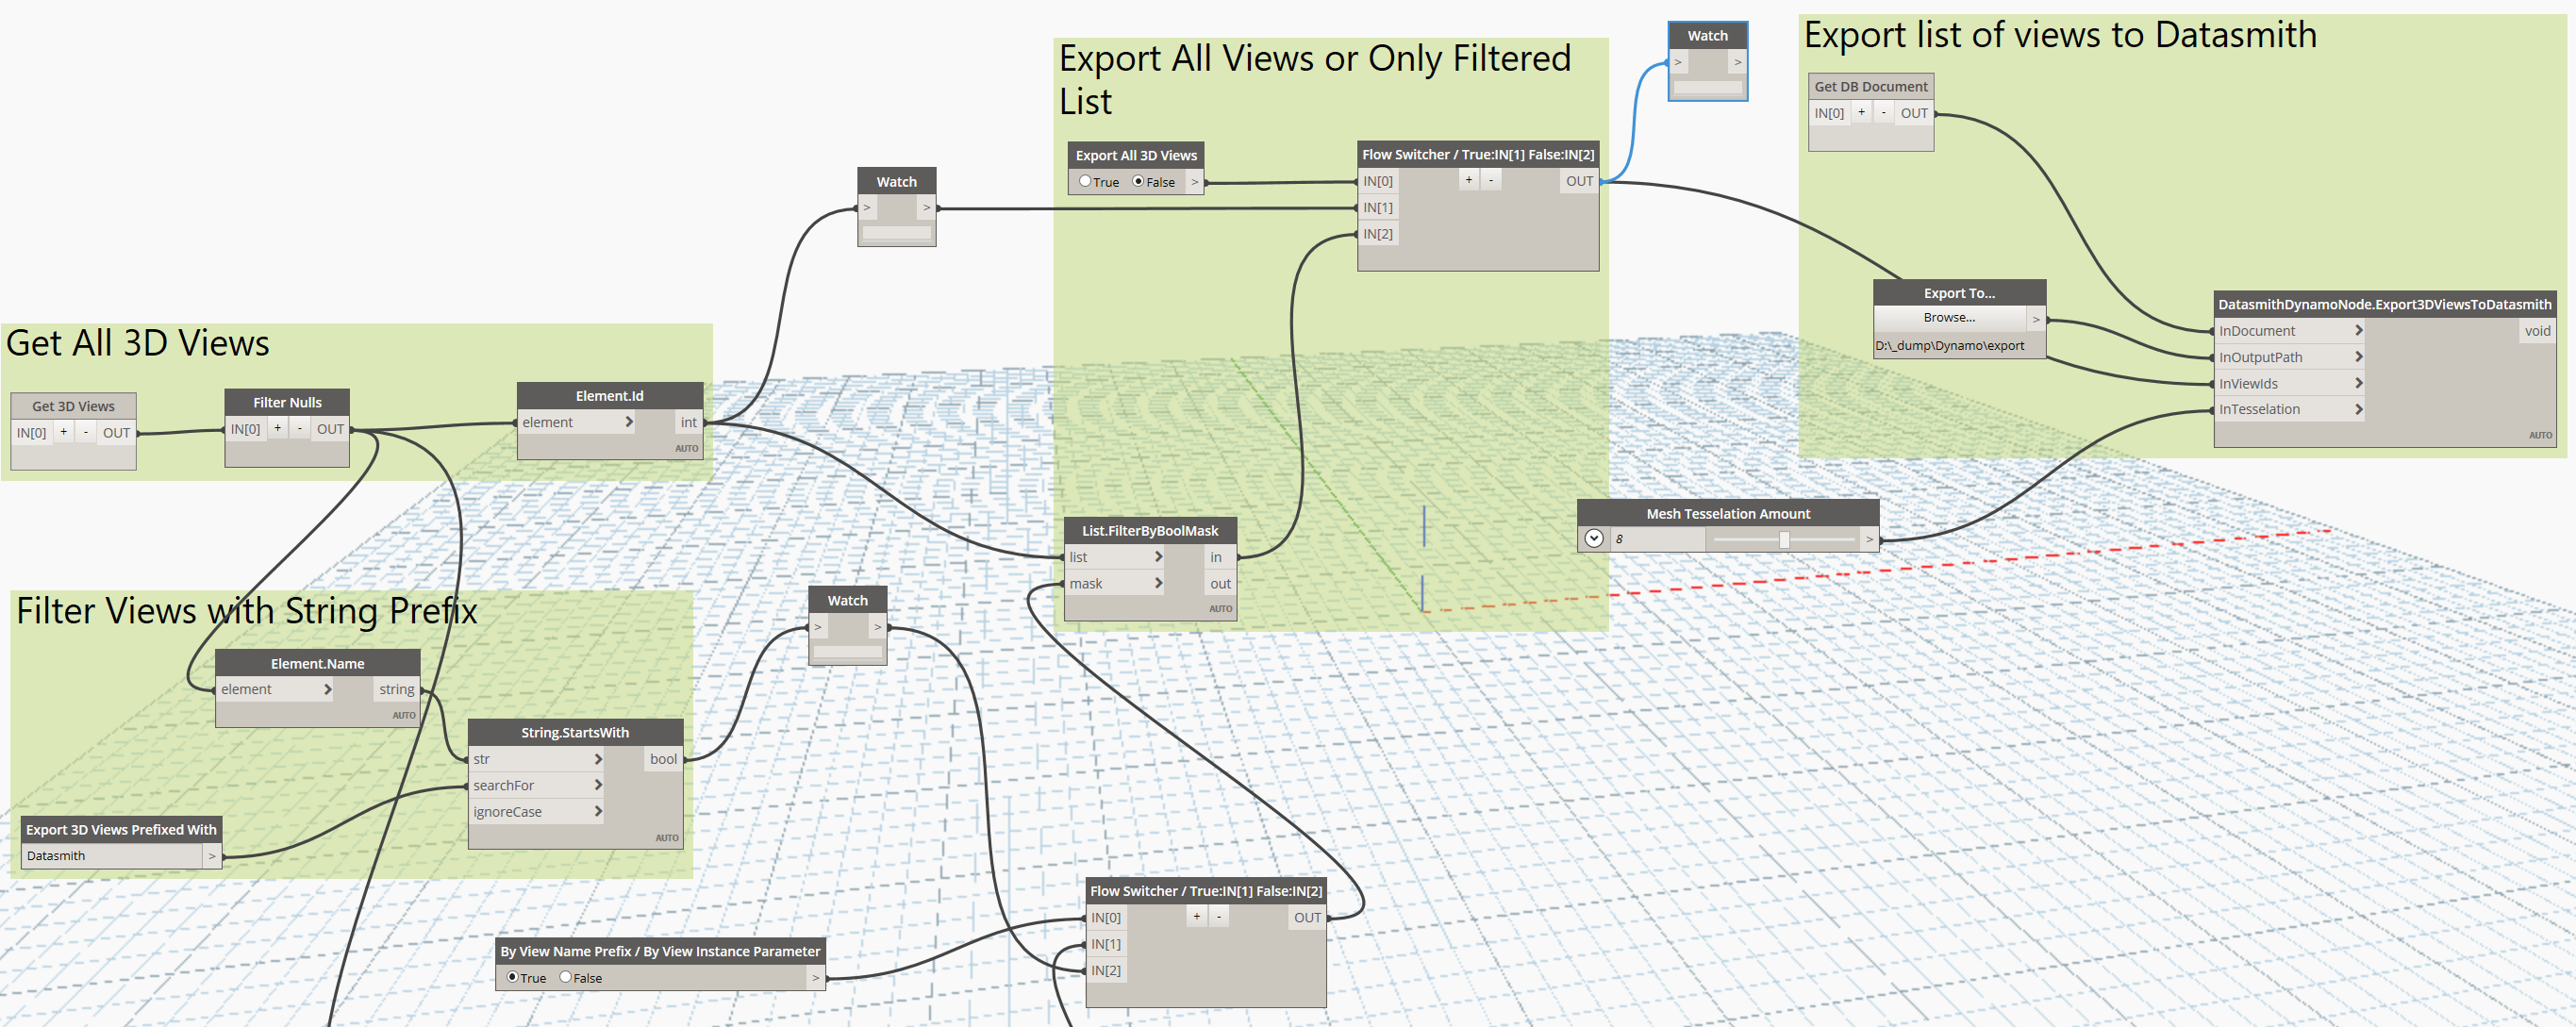This screenshot has height=1027, width=2576.
Task: Select the False radio on Export All 3D Views node
Action: (1138, 181)
